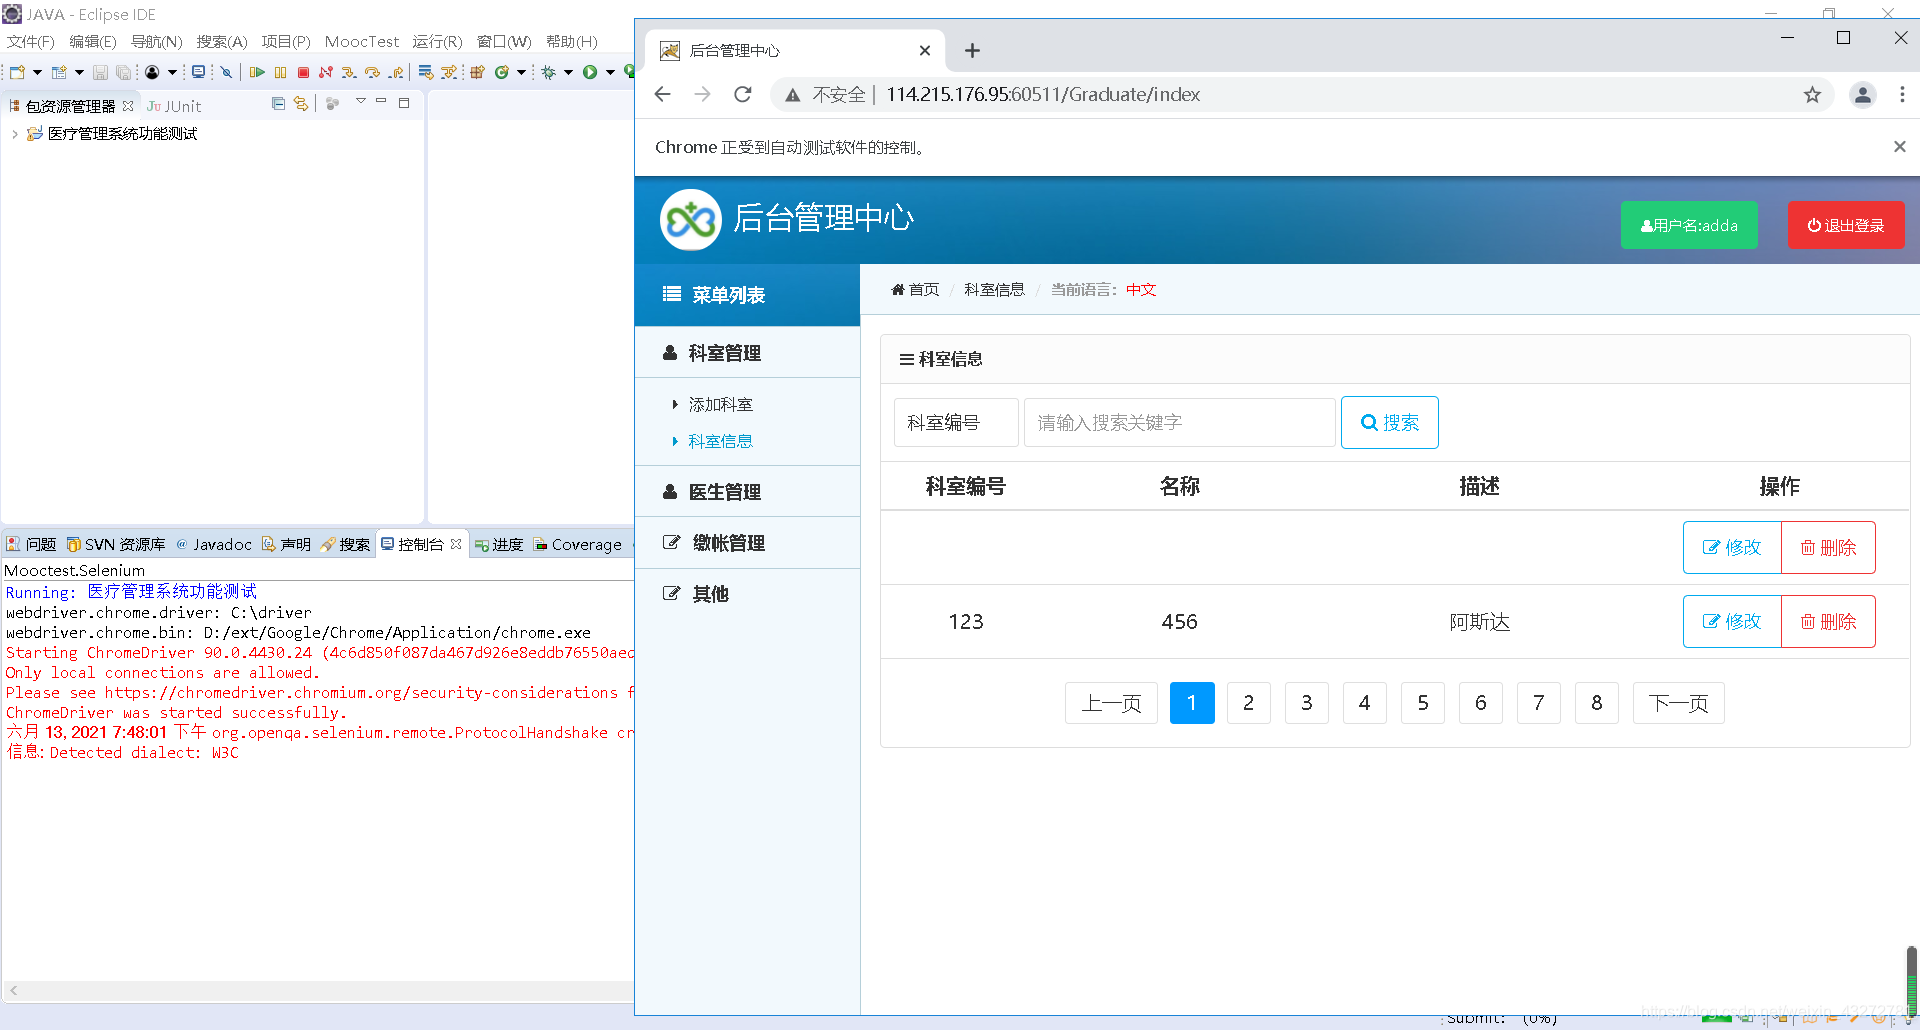Switch to the 问题 tab
Screen dimensions: 1920x1030
(x=31, y=544)
